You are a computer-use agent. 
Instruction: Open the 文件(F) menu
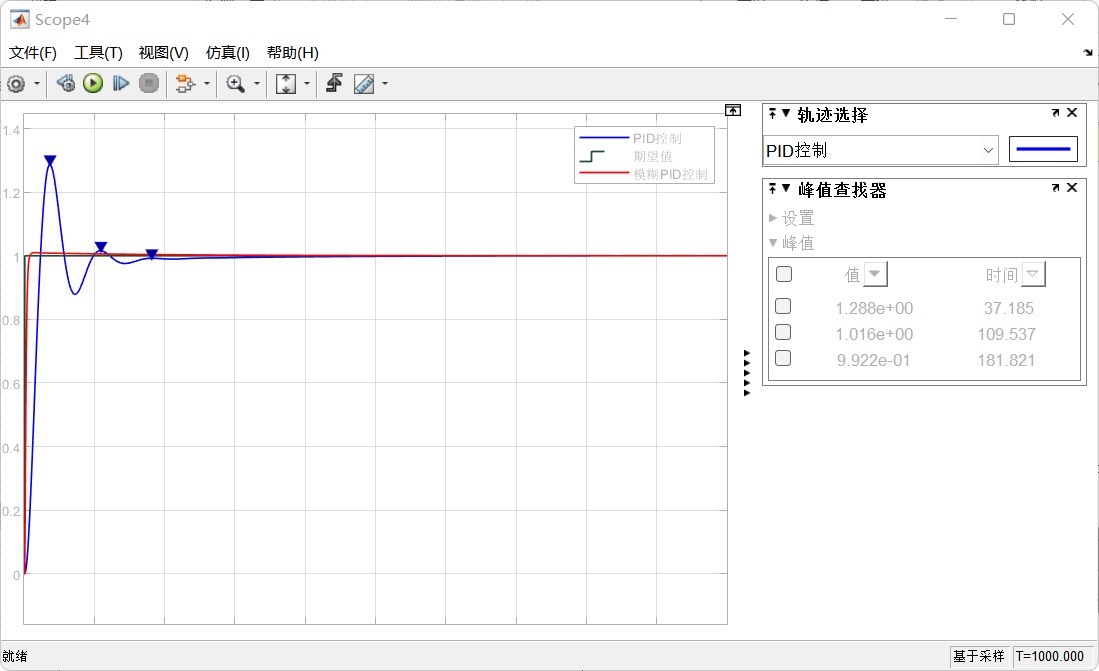(x=32, y=53)
